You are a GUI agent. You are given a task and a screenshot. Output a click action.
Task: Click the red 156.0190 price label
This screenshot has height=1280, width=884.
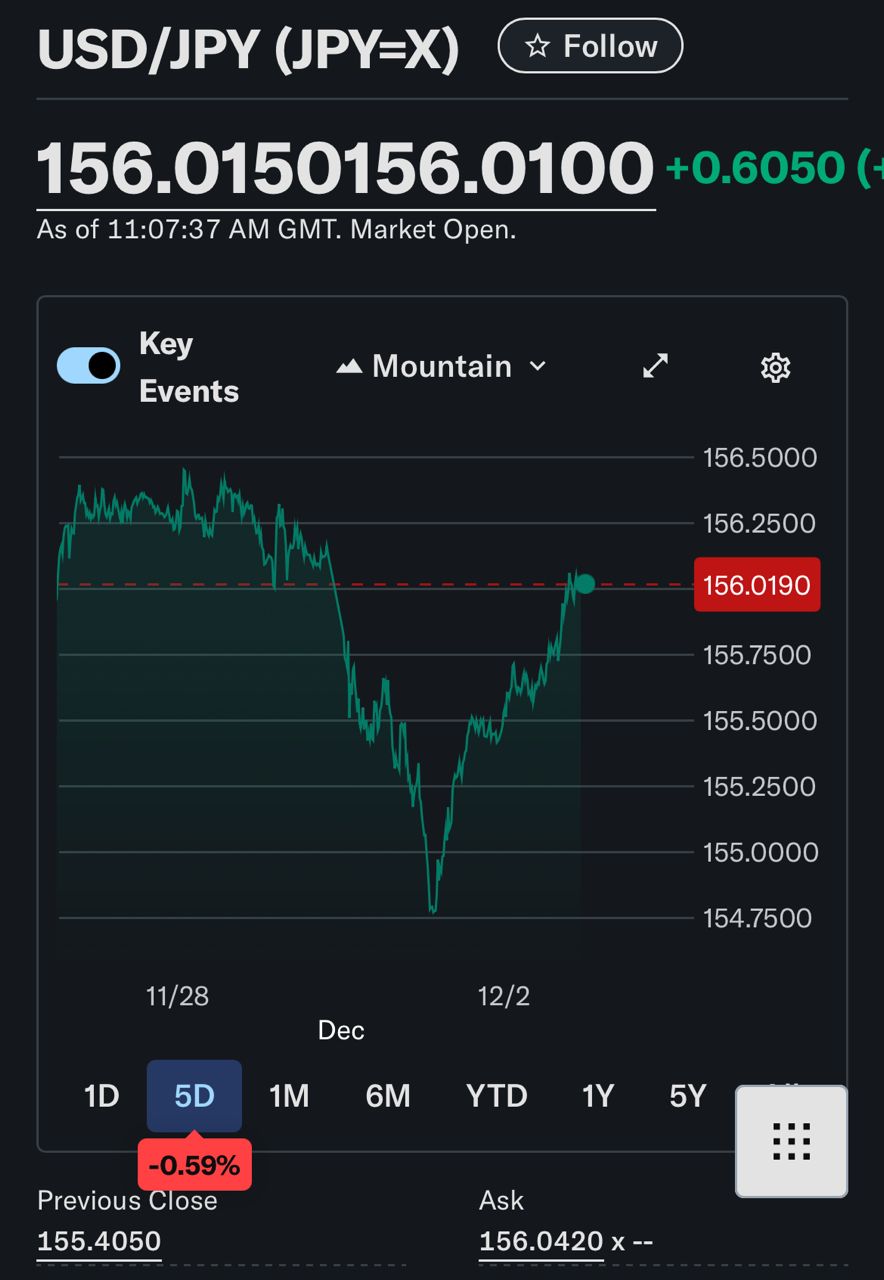point(757,584)
